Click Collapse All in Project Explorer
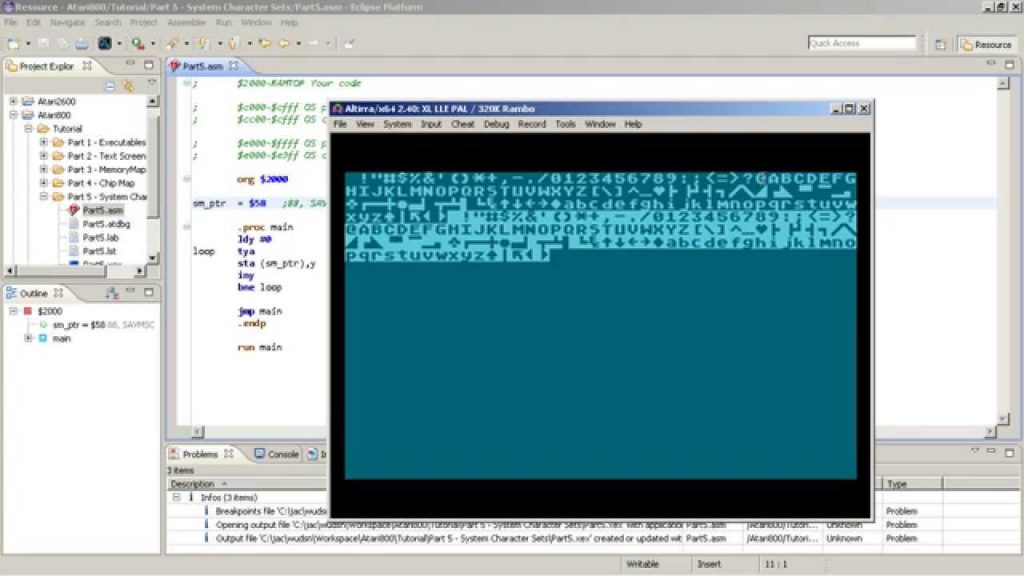1024x576 pixels. 111,84
